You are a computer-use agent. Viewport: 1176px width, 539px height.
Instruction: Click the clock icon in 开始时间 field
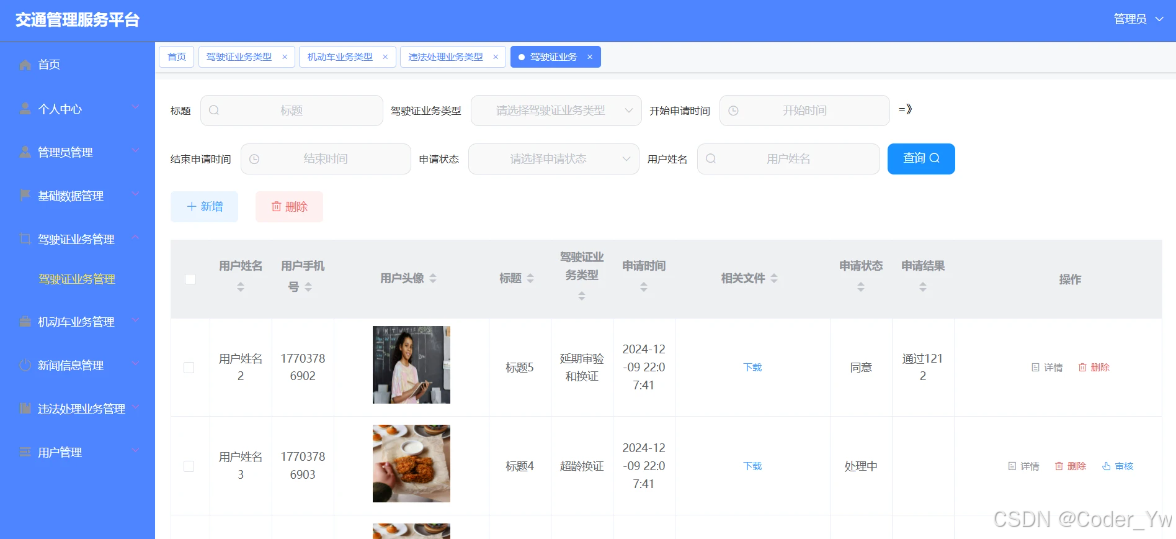pos(734,110)
